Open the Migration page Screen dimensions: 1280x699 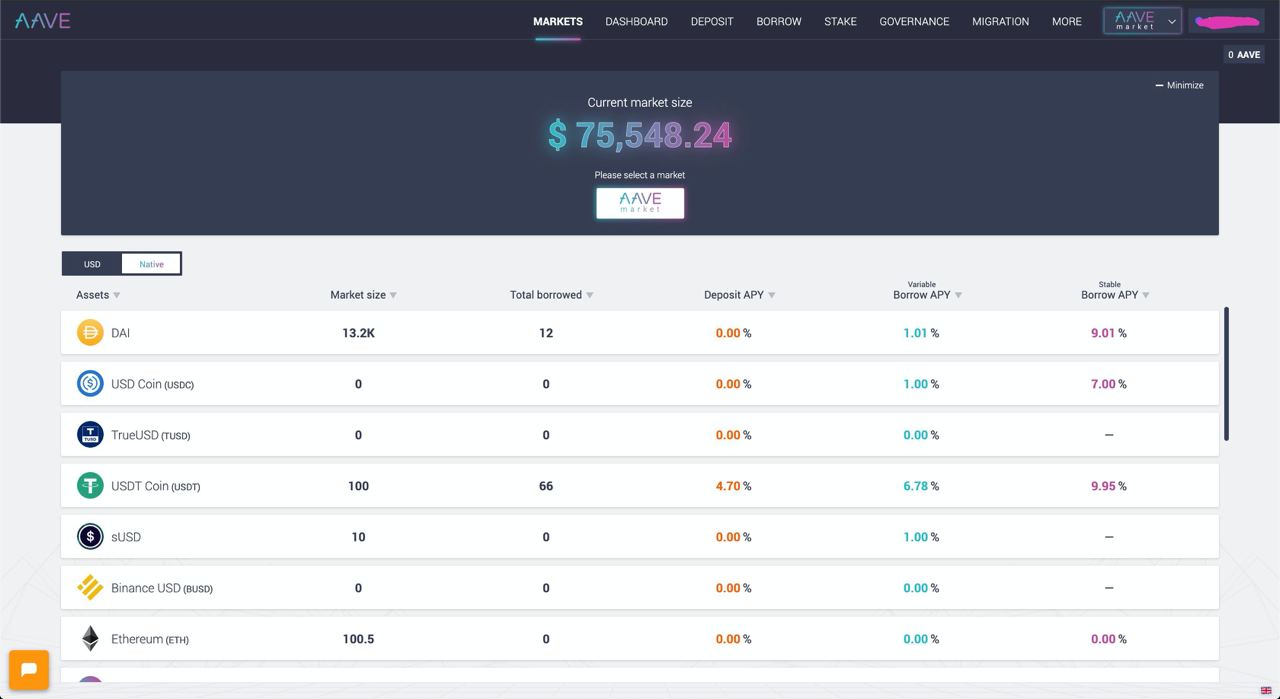(1000, 21)
